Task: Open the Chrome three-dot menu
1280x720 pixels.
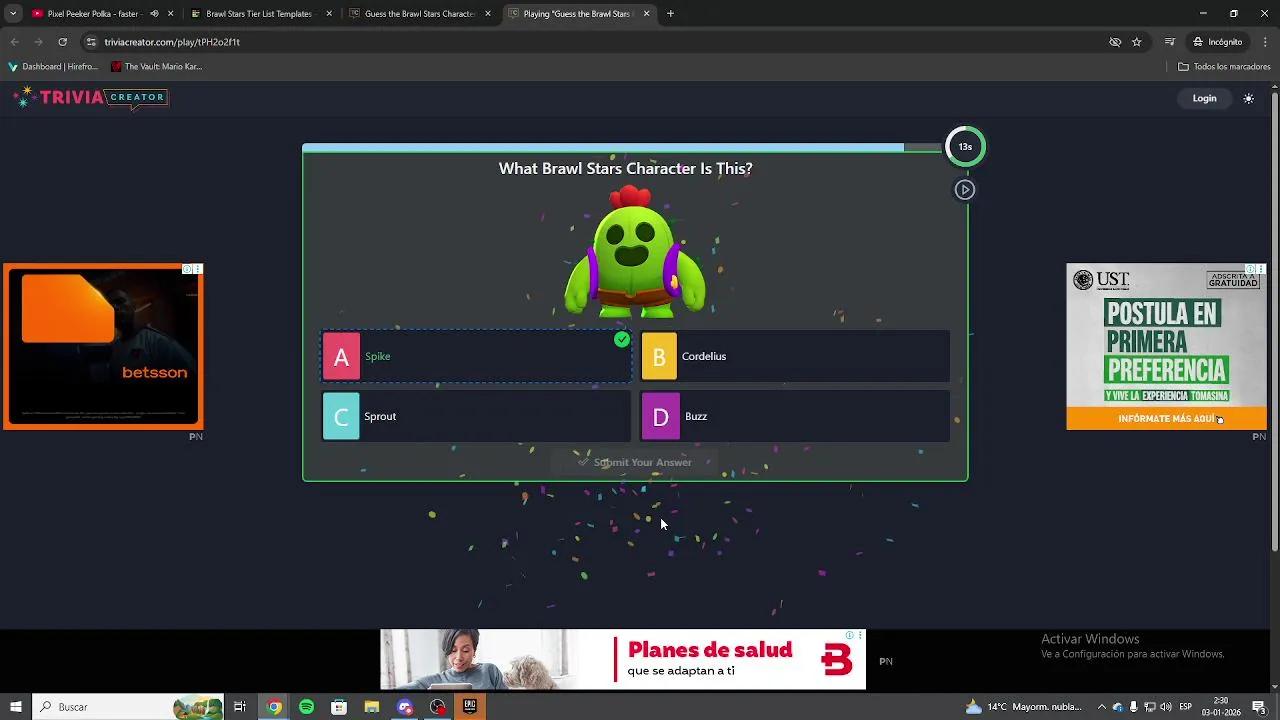Action: point(1266,42)
